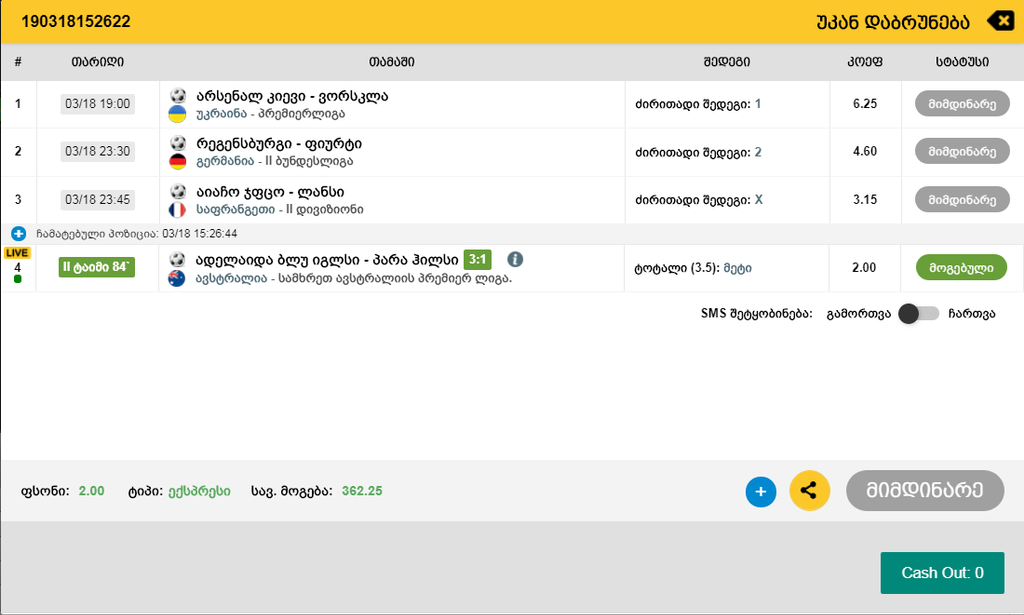Select აიაჩო ჯფცო - ლანსი match title
The width and height of the screenshot is (1024, 615).
click(270, 192)
